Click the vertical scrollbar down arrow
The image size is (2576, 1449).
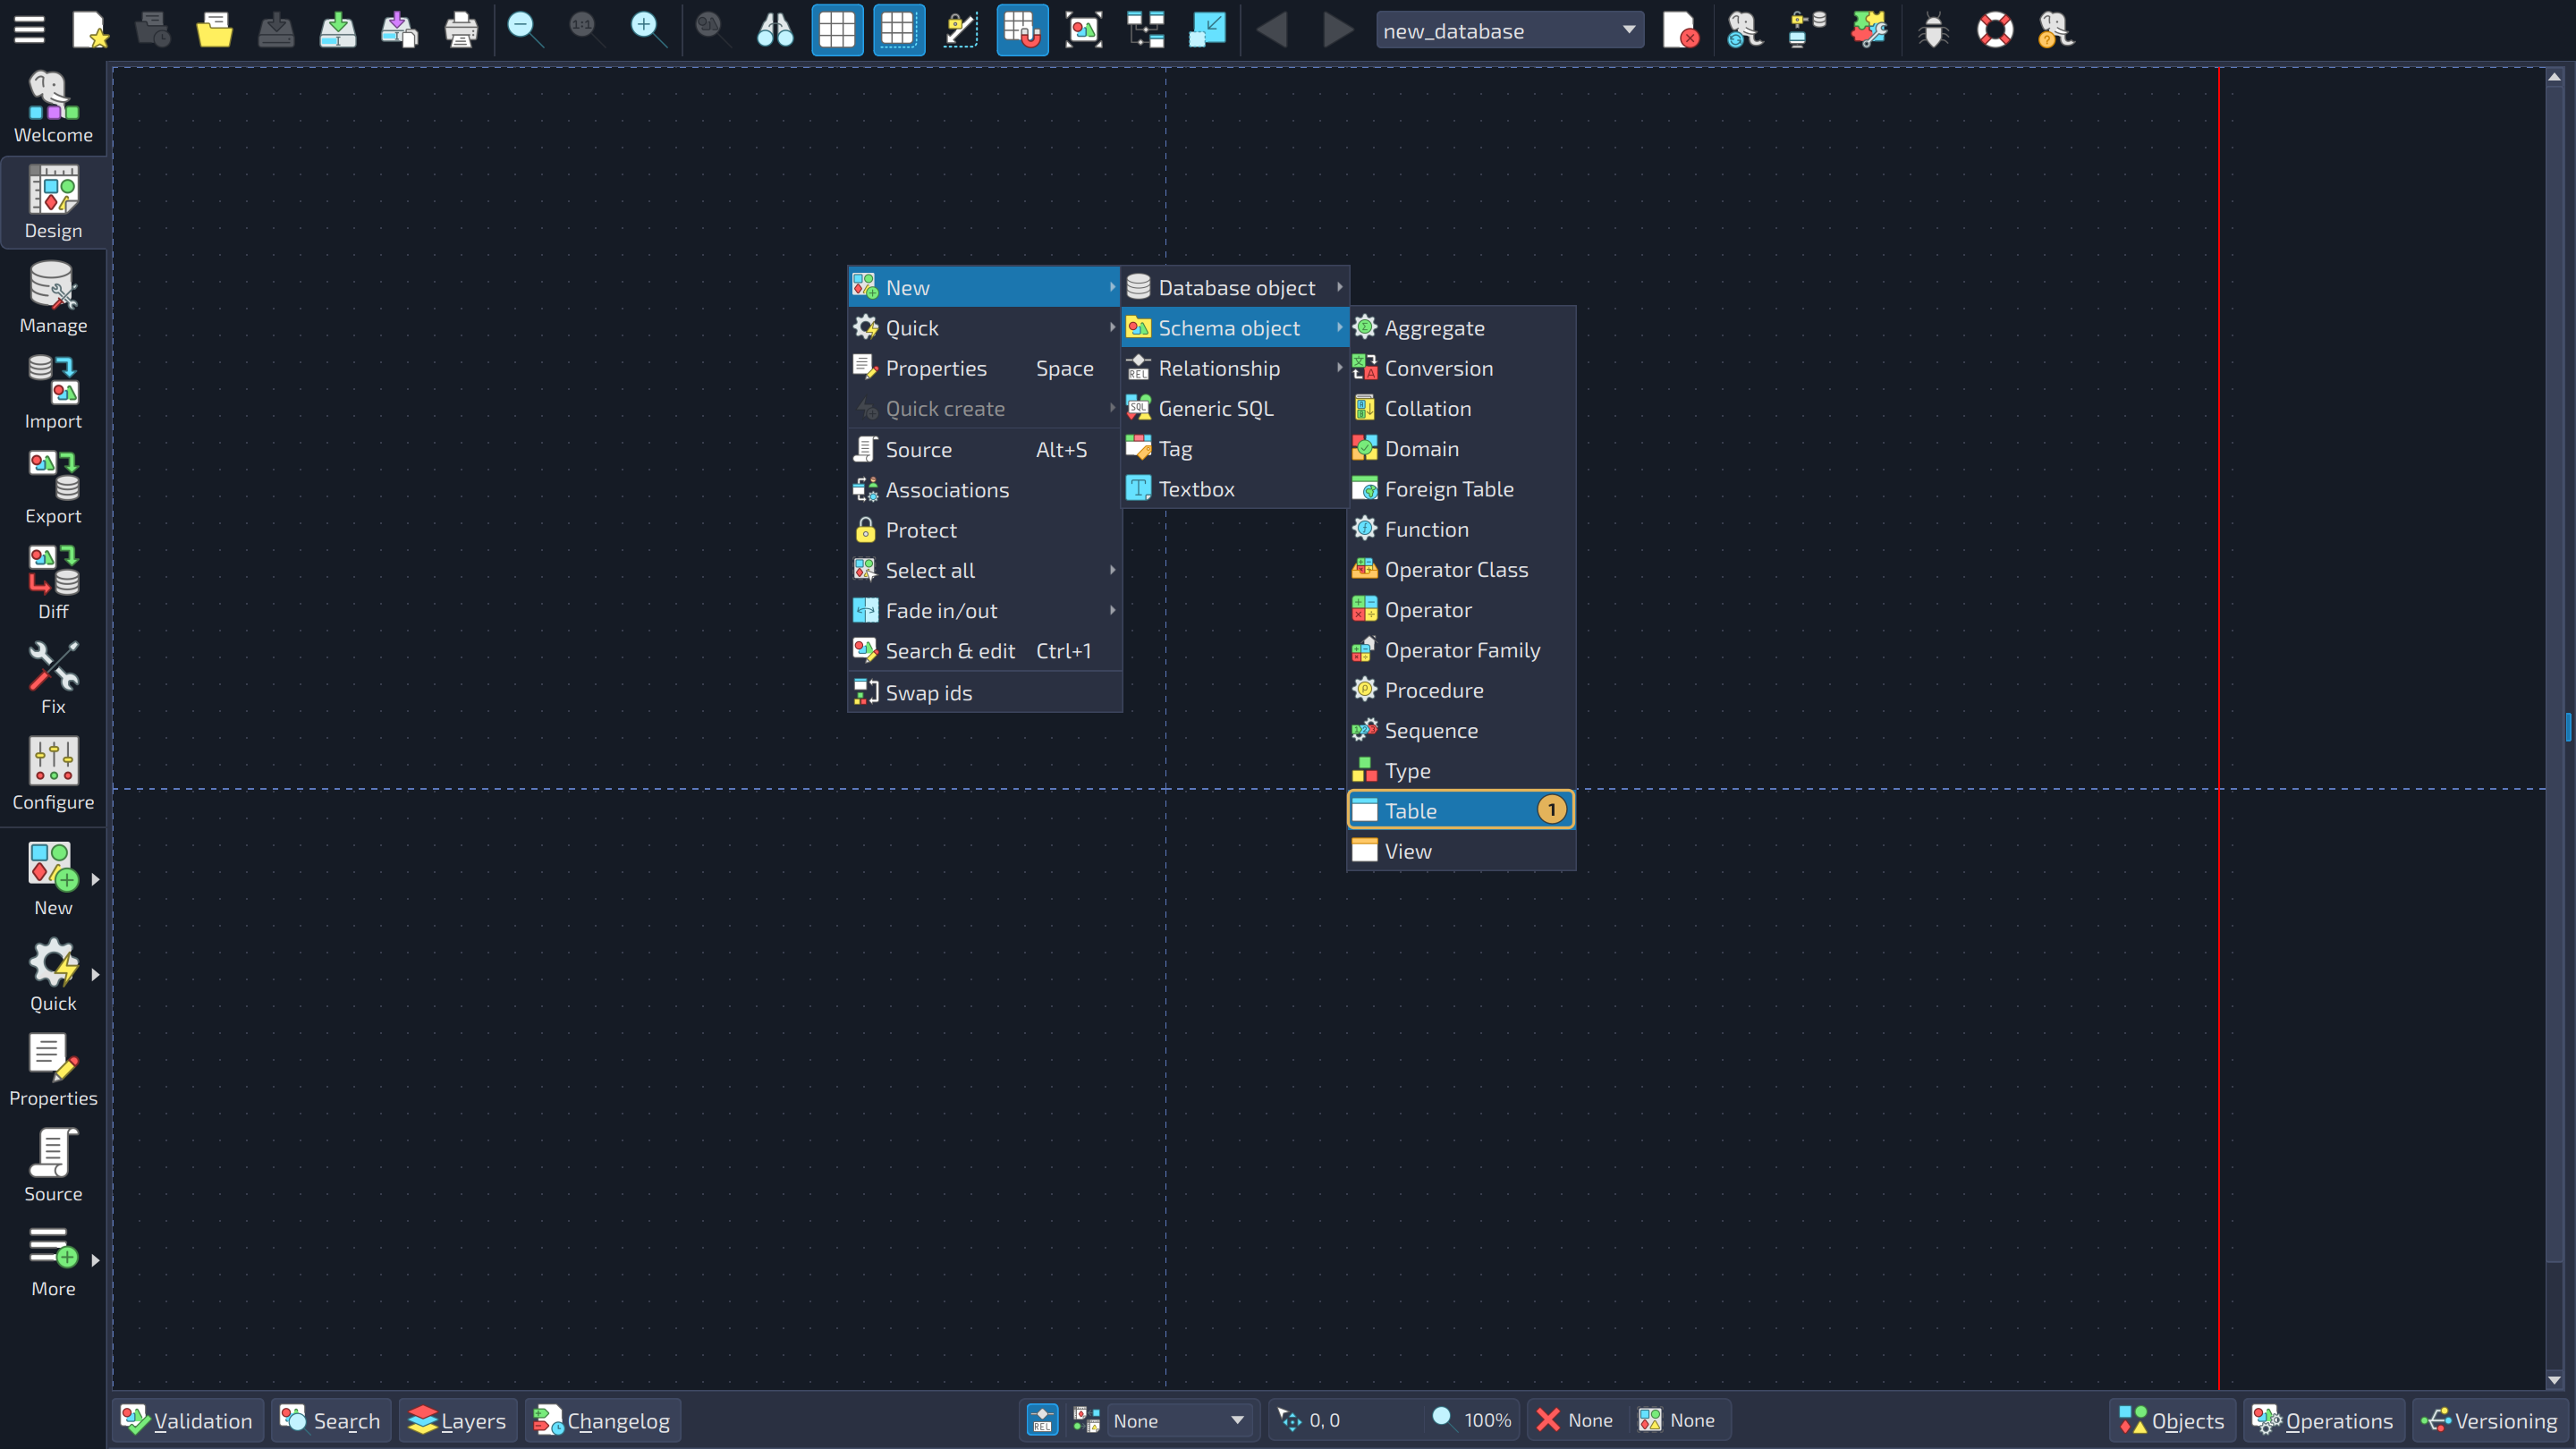point(2555,1380)
